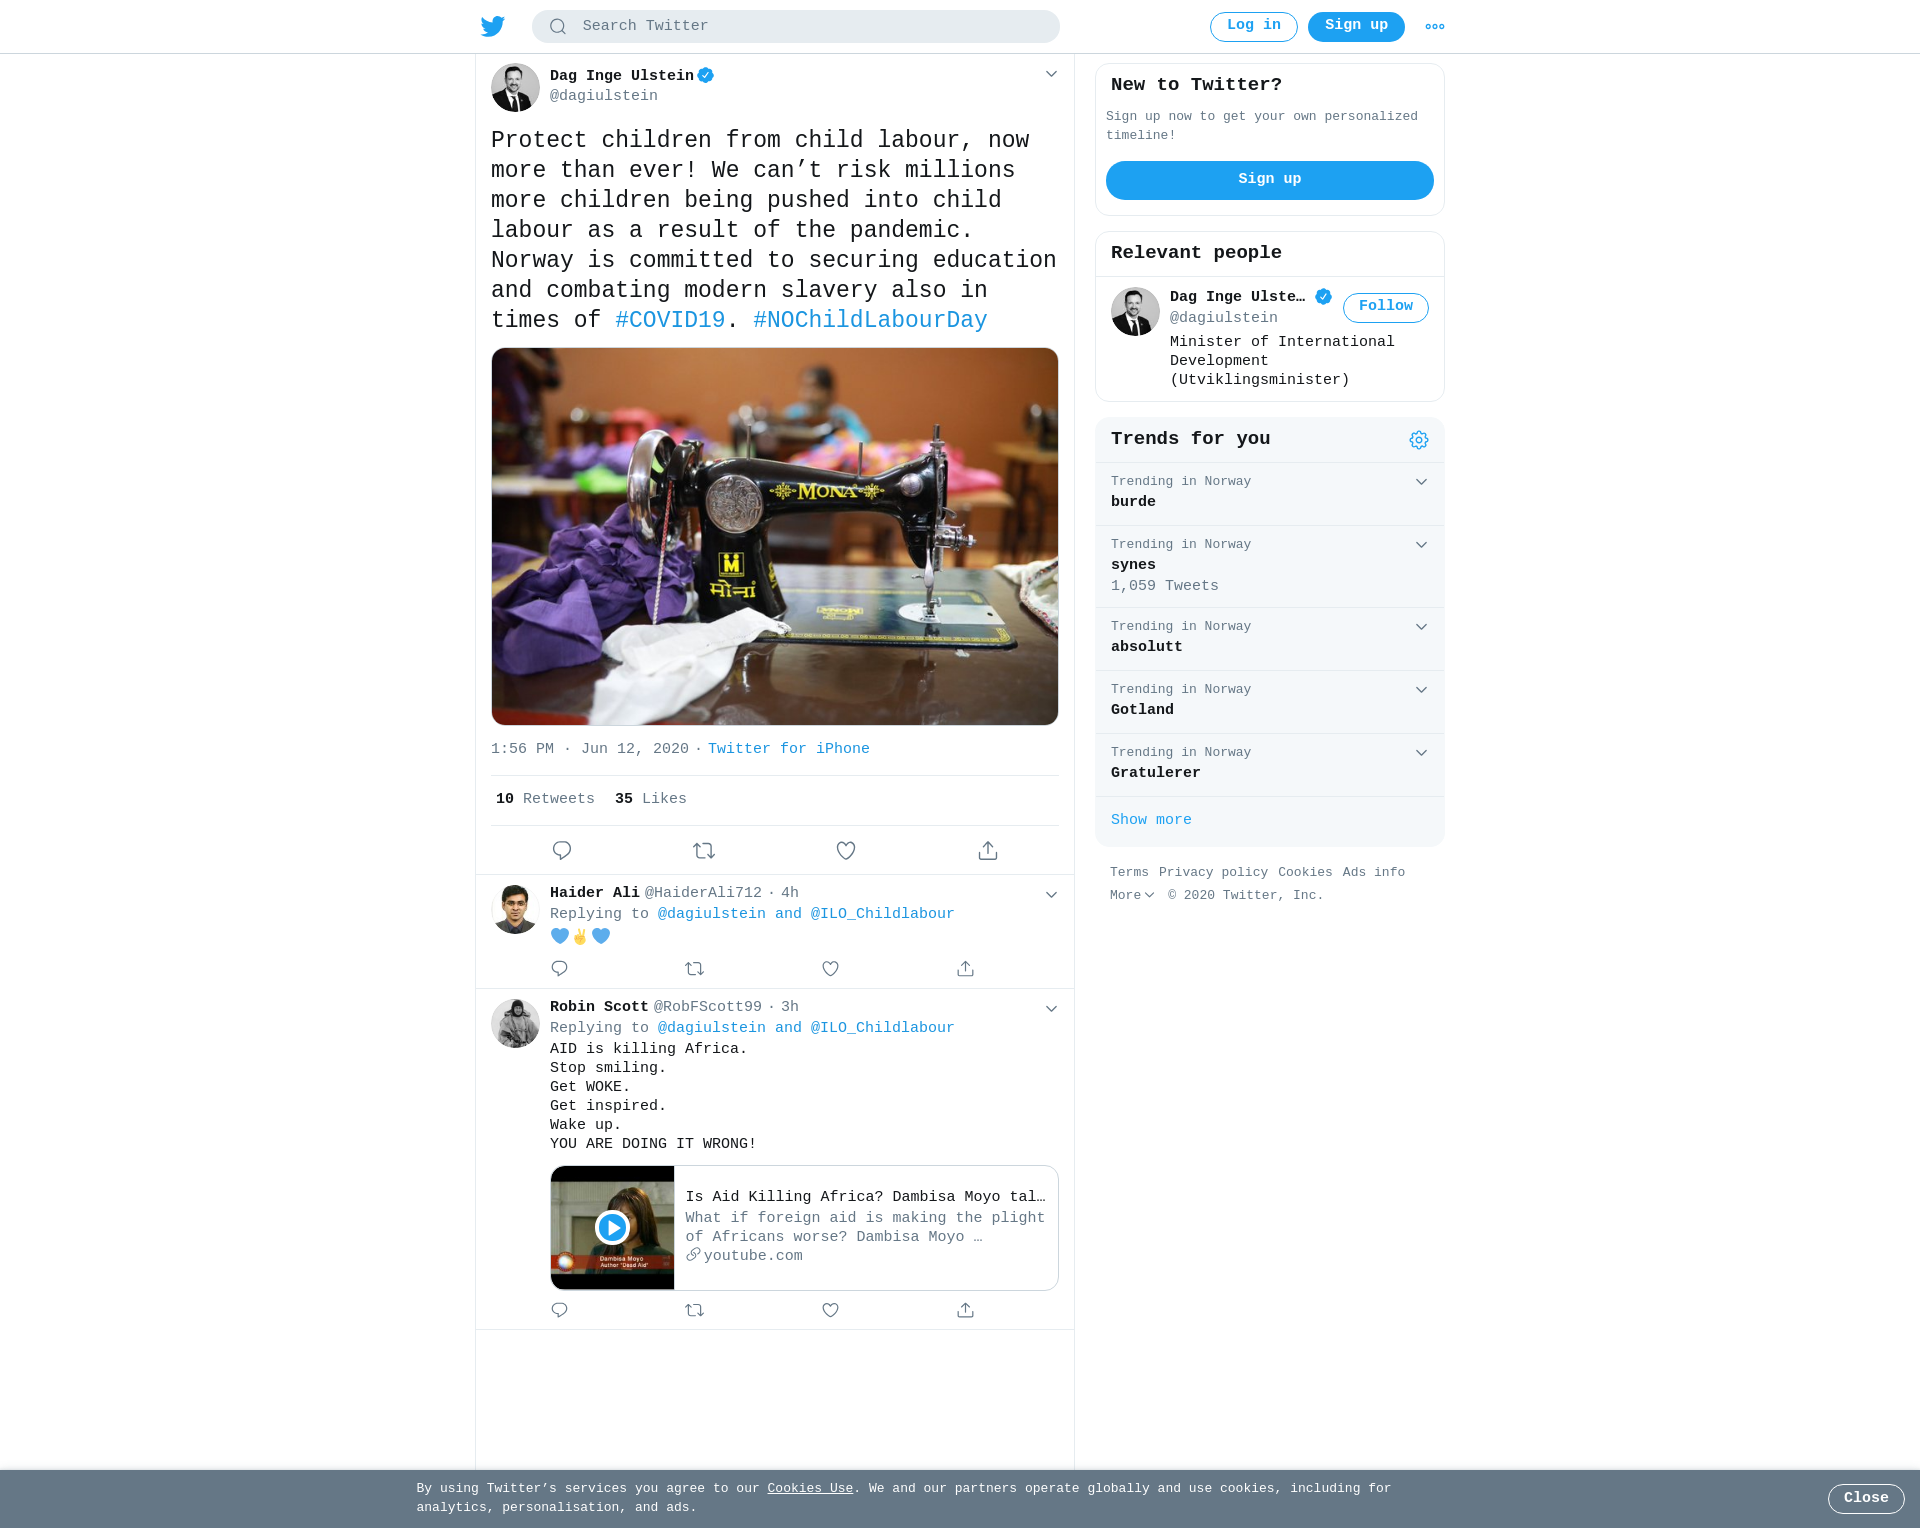Follow Dag Inge Ulstein

1386,307
